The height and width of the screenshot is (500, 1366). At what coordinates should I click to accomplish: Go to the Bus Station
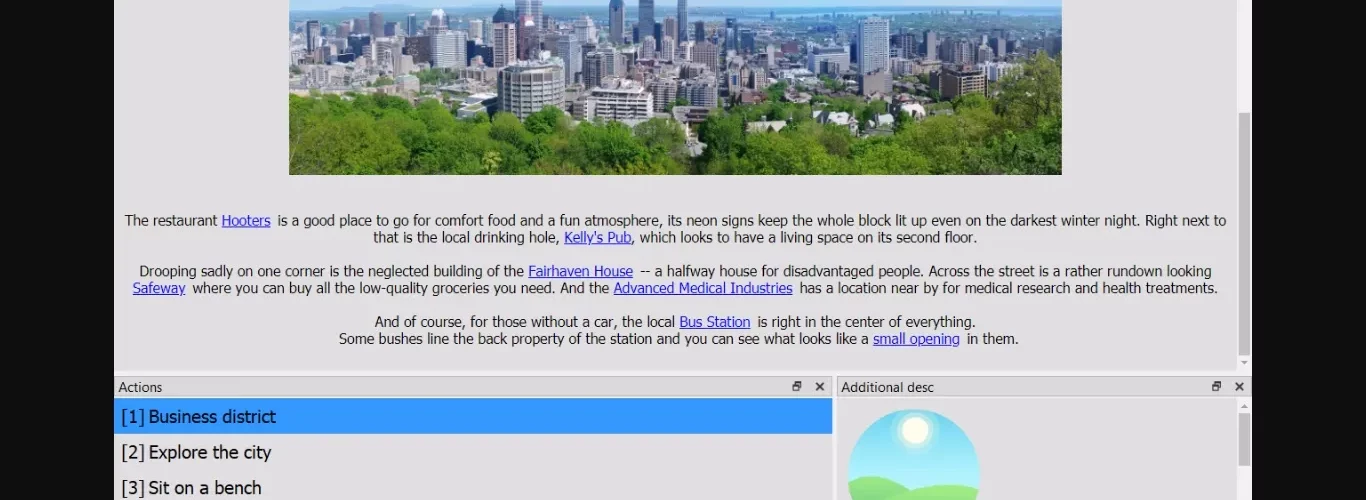[714, 323]
